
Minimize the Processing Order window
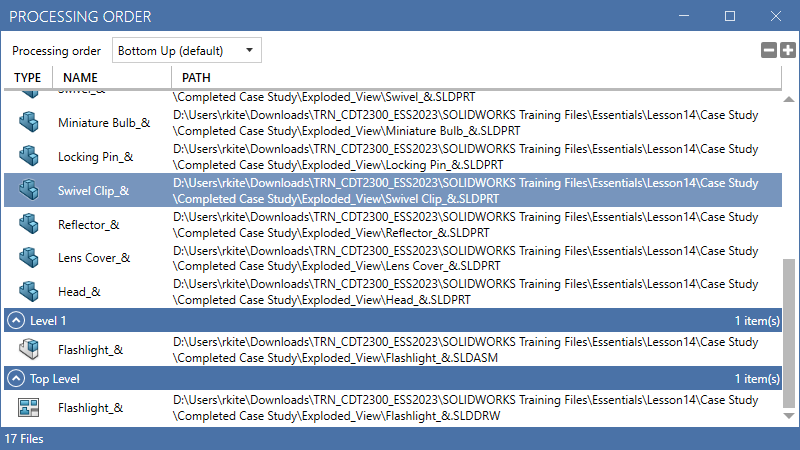click(684, 16)
